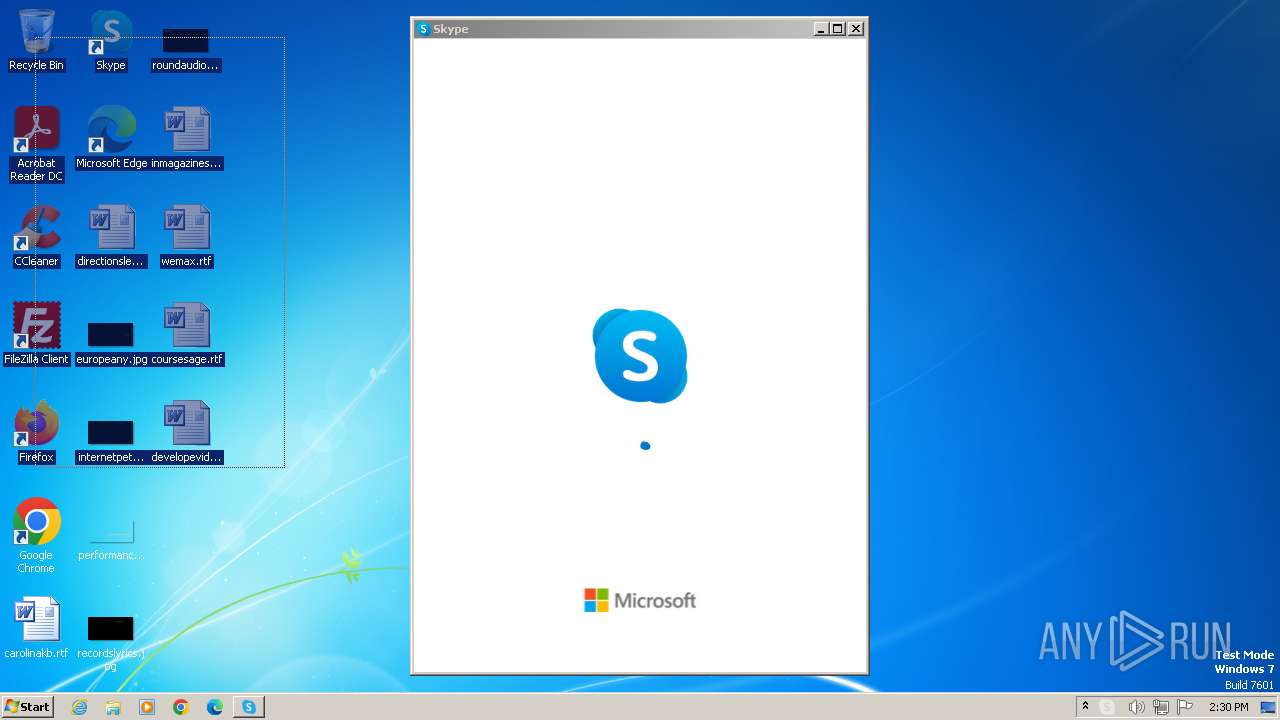Show hidden tray icons arrow

pyautogui.click(x=1085, y=706)
